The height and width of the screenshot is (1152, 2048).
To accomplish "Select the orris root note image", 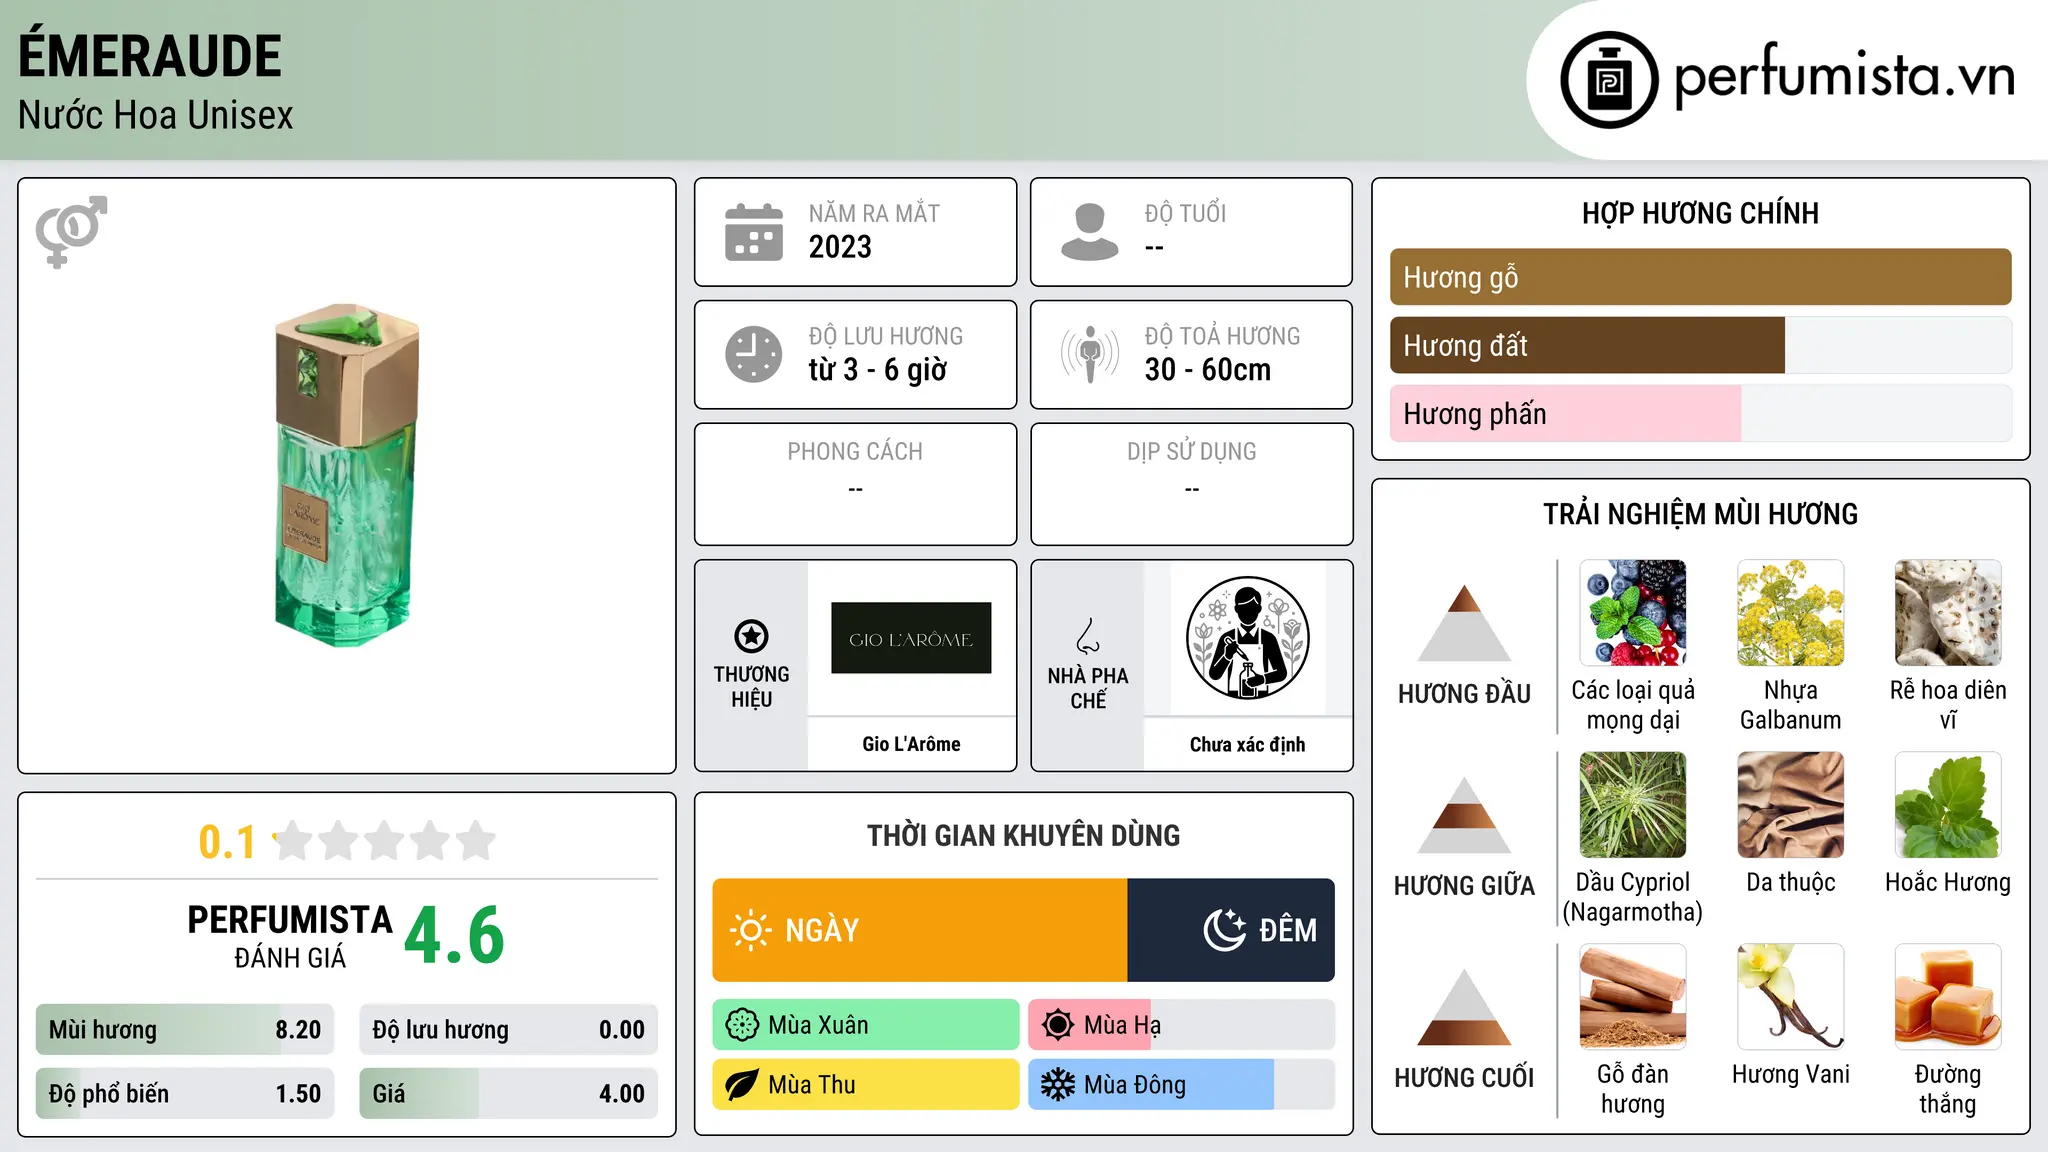I will pyautogui.click(x=1948, y=613).
